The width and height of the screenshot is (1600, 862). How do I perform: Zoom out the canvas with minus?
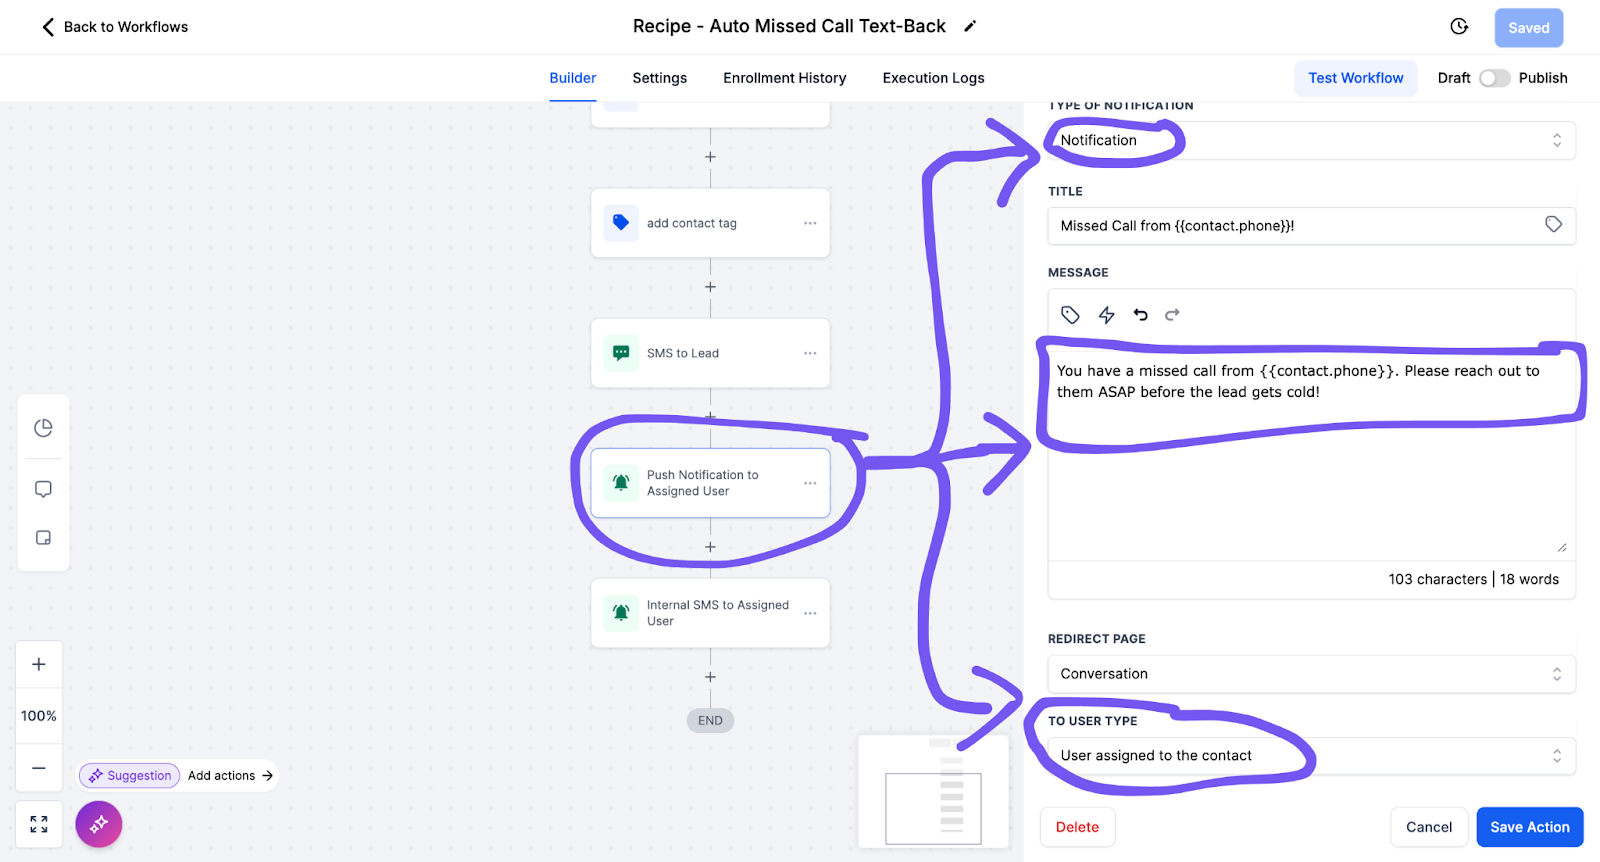pos(39,768)
